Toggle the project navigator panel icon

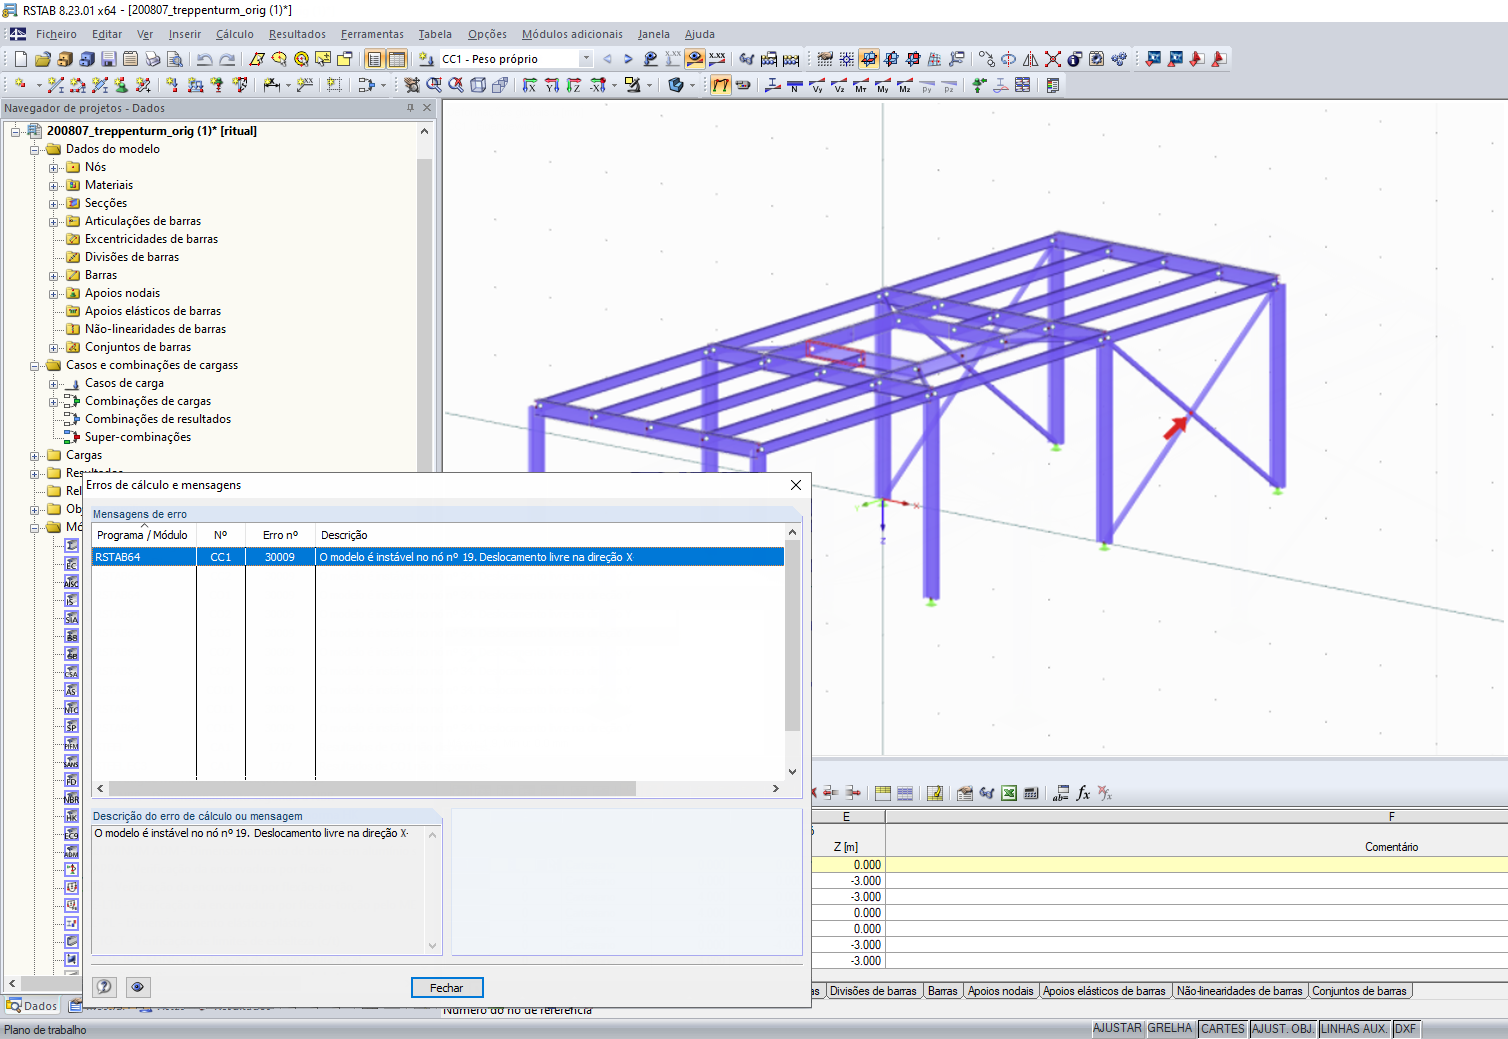point(375,59)
